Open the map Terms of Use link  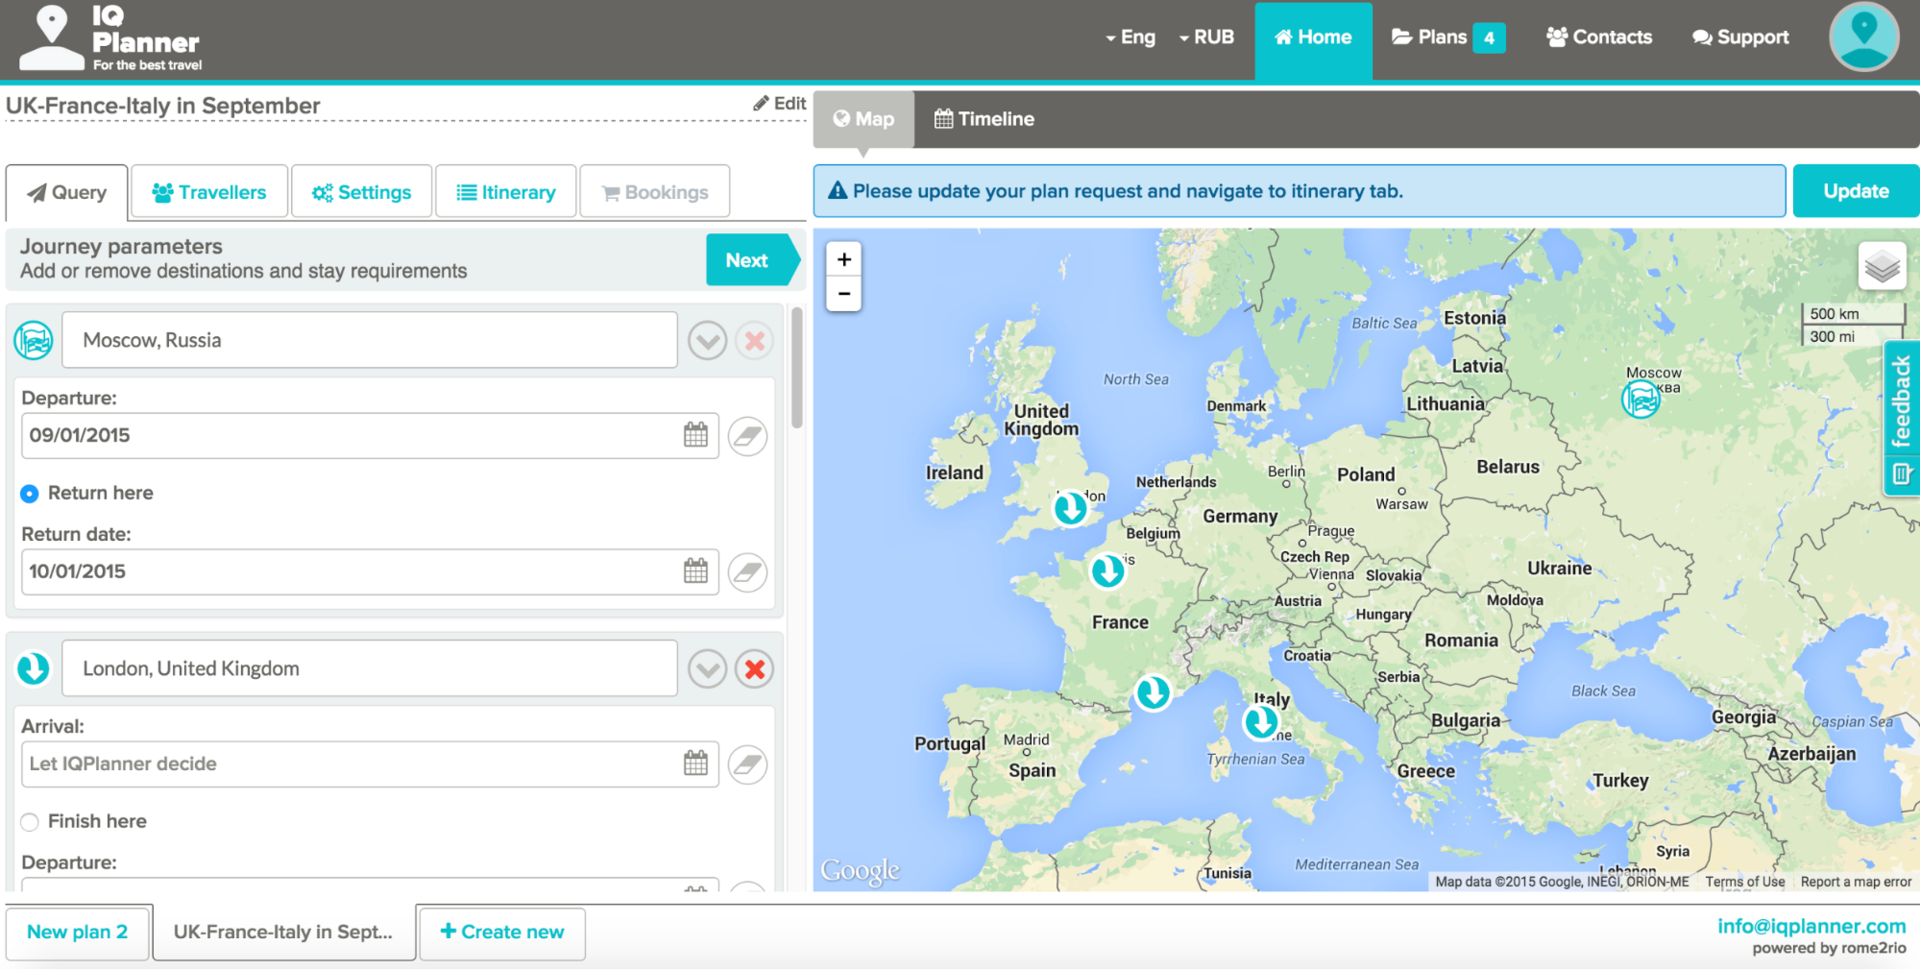[x=1745, y=881]
